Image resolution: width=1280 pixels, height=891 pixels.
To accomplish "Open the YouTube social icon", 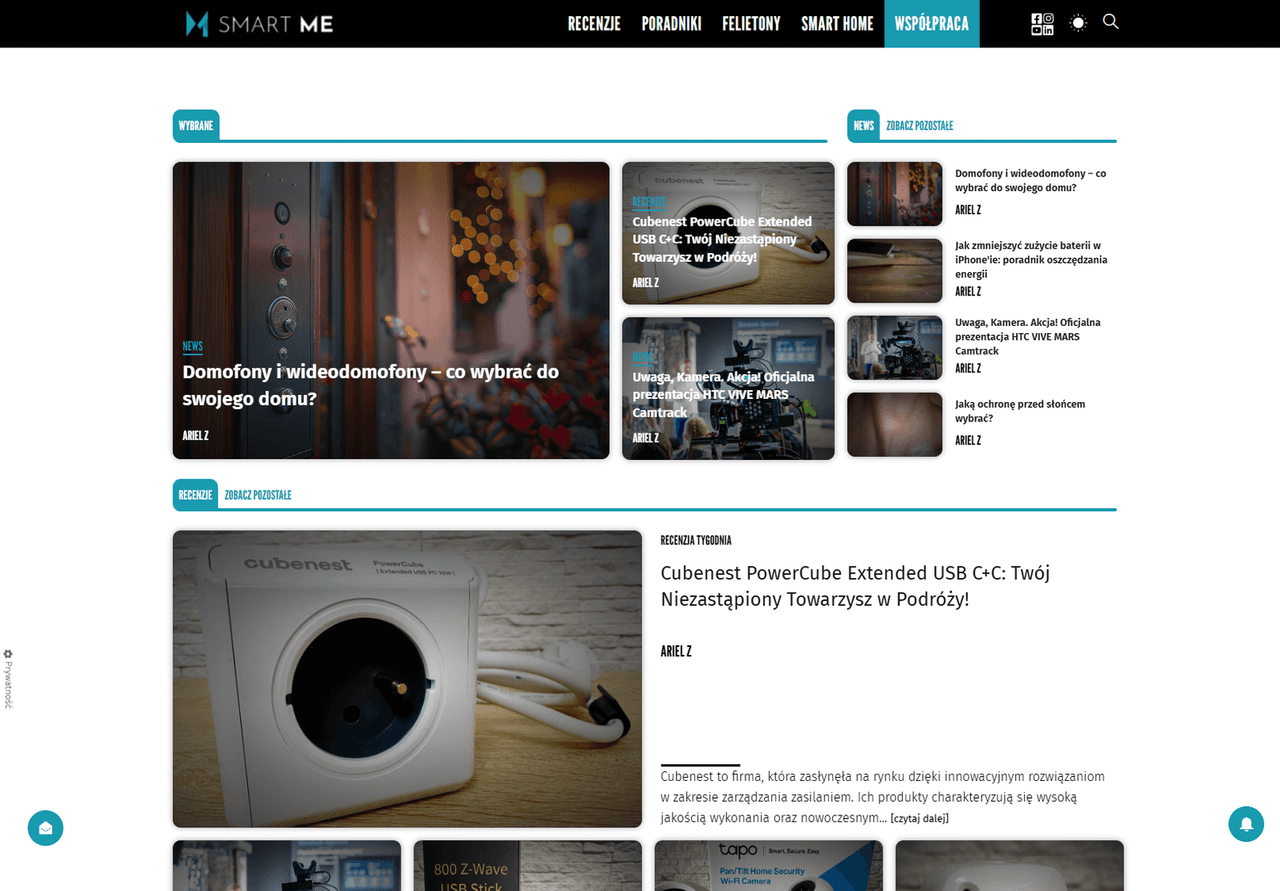I will 1037,30.
